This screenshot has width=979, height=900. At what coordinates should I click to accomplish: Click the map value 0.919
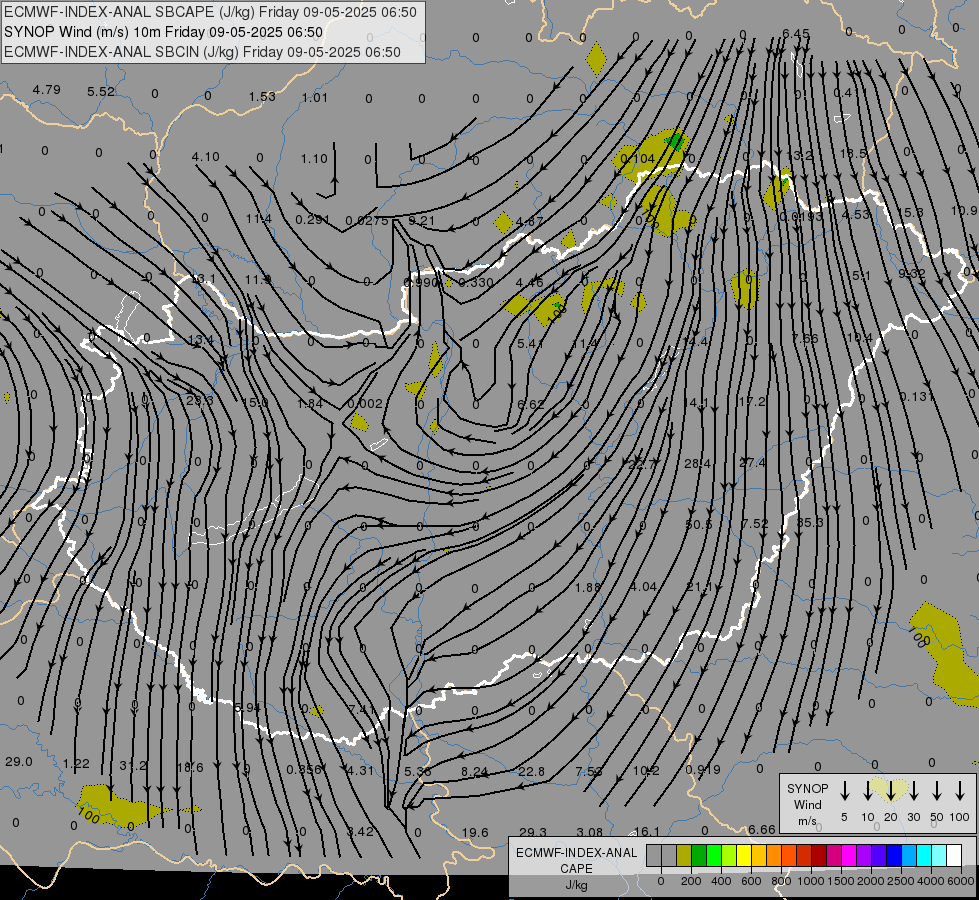[x=703, y=769]
